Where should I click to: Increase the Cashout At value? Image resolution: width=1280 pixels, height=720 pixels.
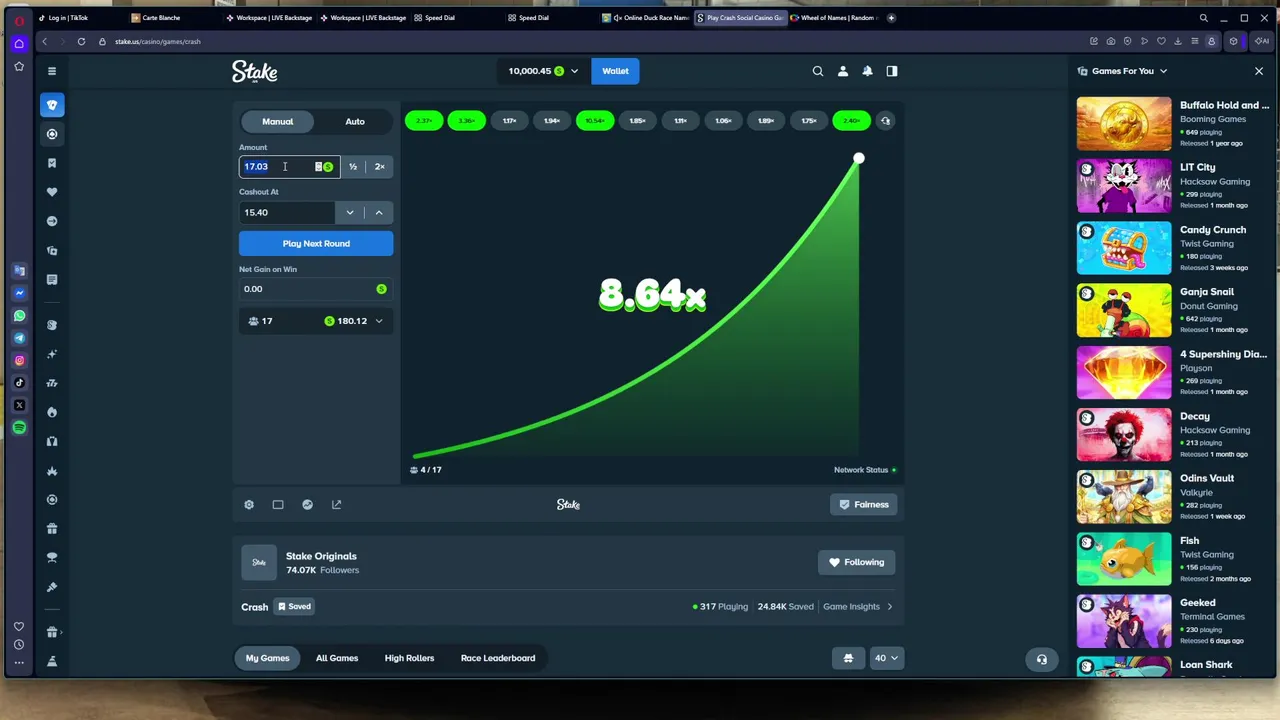coord(379,212)
